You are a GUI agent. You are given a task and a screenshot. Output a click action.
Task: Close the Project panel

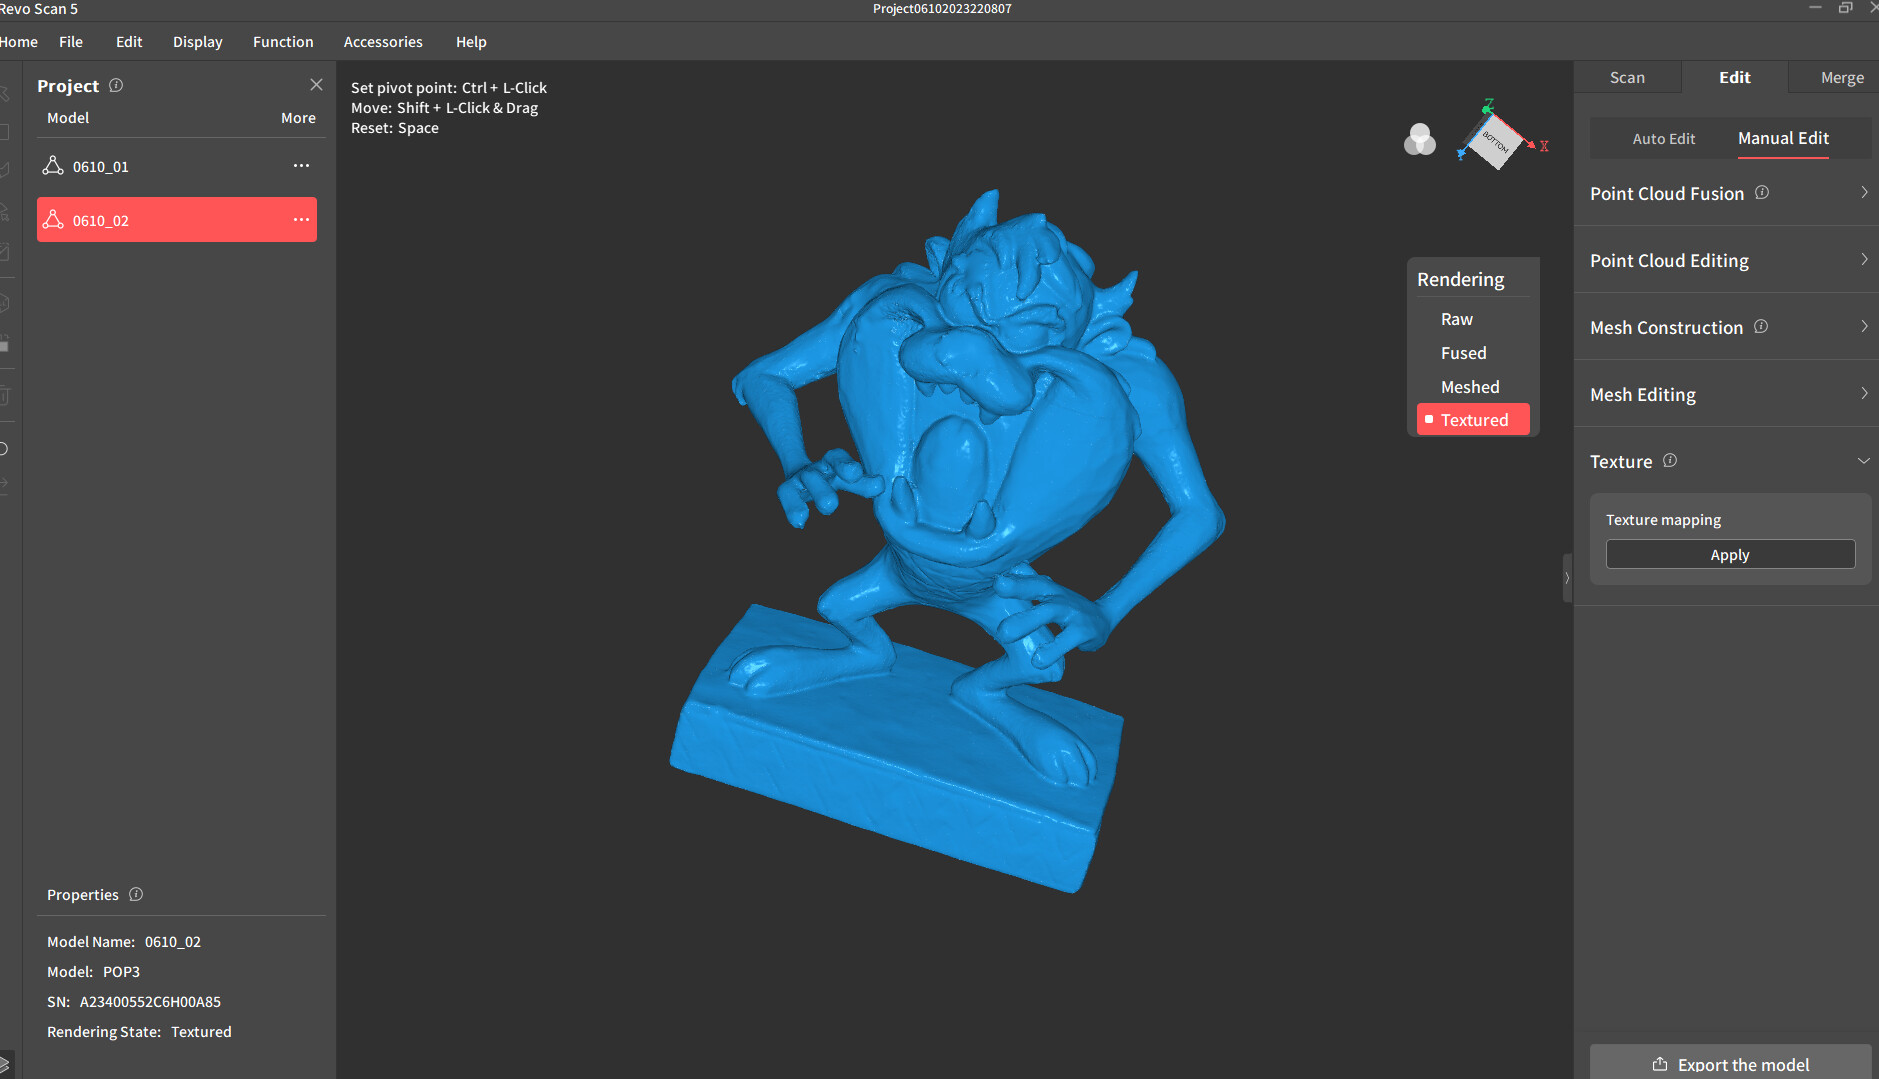coord(316,85)
